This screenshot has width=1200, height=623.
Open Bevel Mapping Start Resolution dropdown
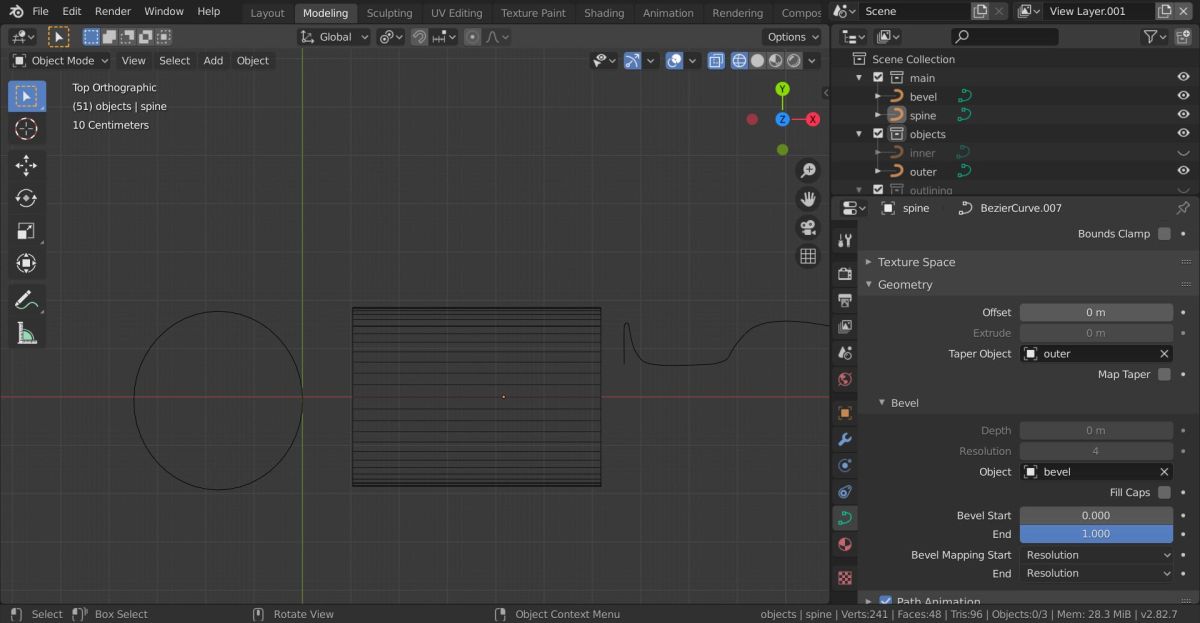1096,555
